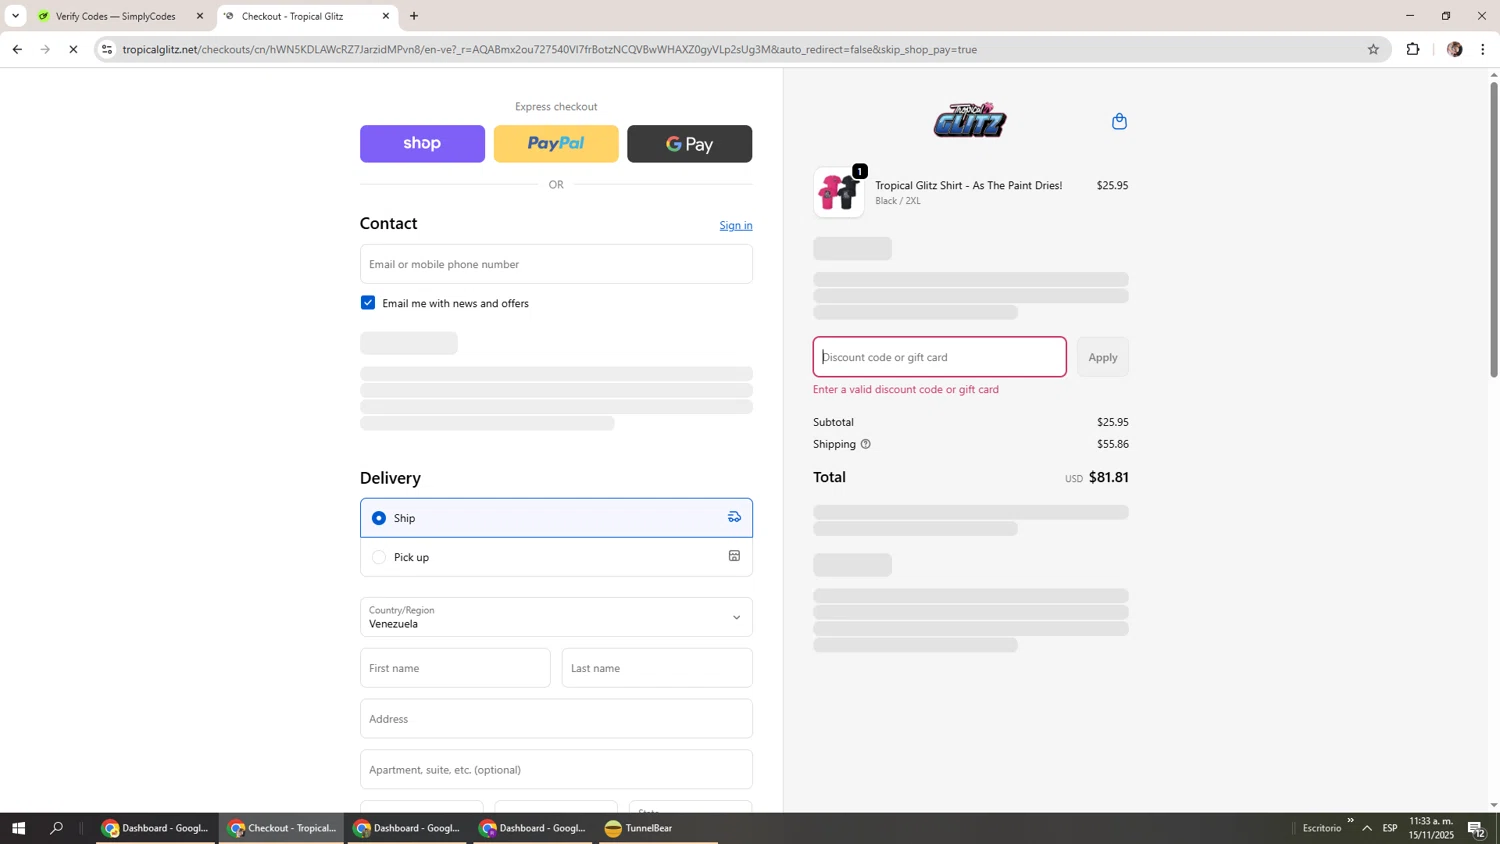The width and height of the screenshot is (1500, 844).
Task: Select the Checkout - Tropical Glitz tab
Action: [x=306, y=16]
